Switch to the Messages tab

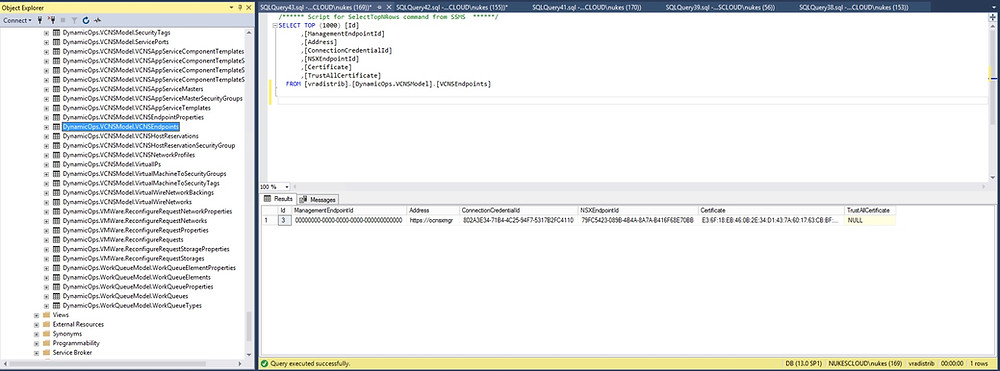point(318,200)
